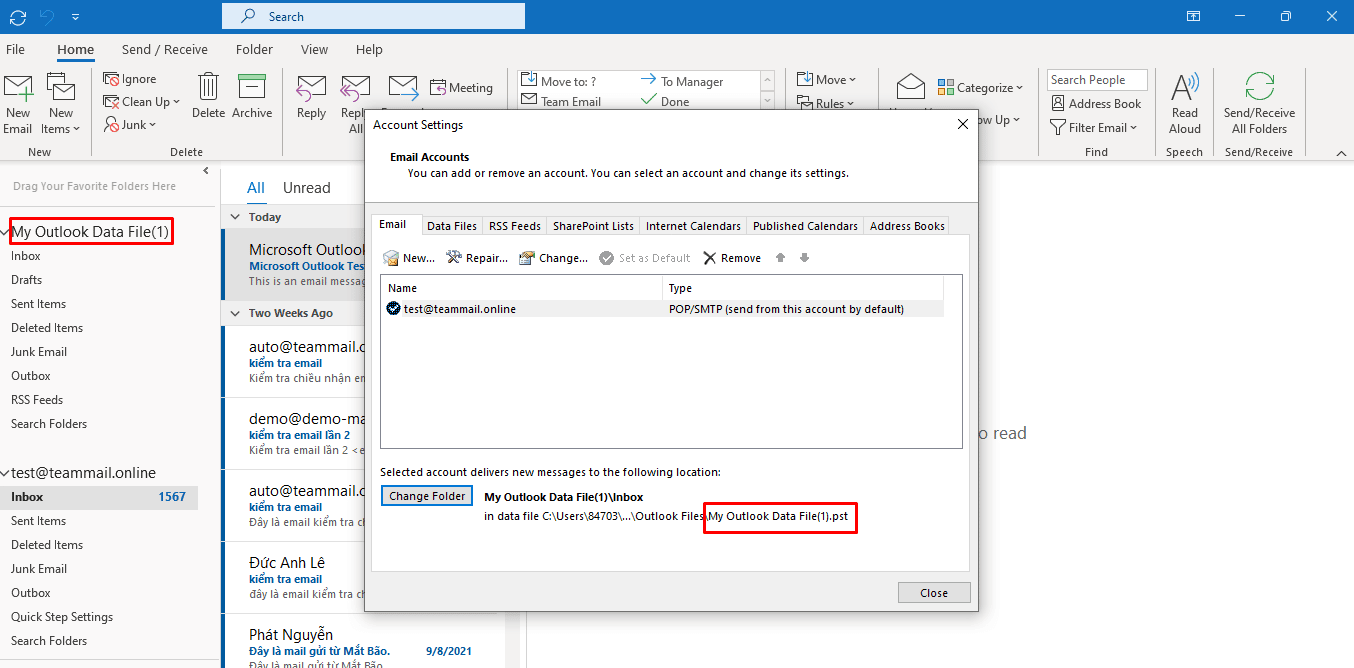
Task: Switch to the Internet Calendars tab
Action: [x=693, y=226]
